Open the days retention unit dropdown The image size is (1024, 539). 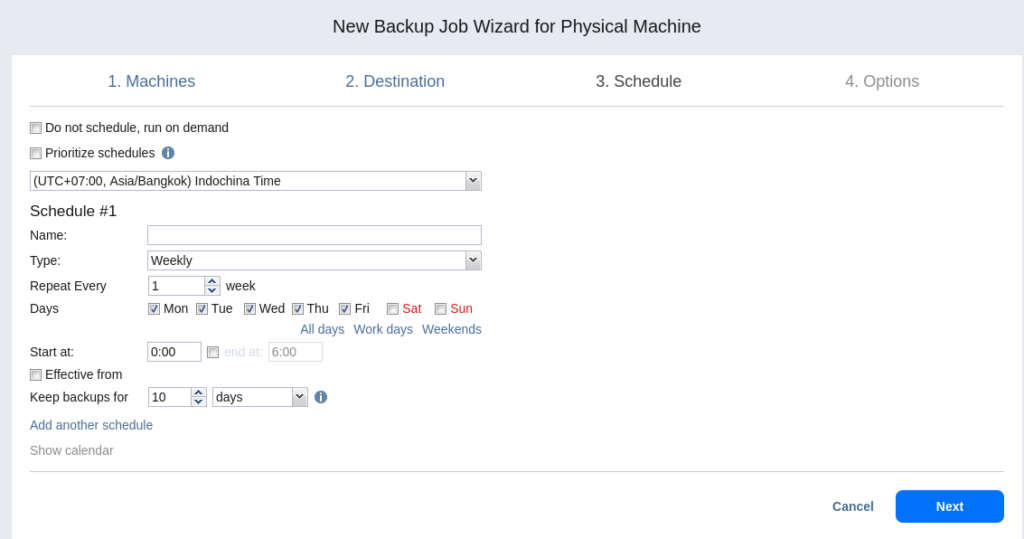299,397
